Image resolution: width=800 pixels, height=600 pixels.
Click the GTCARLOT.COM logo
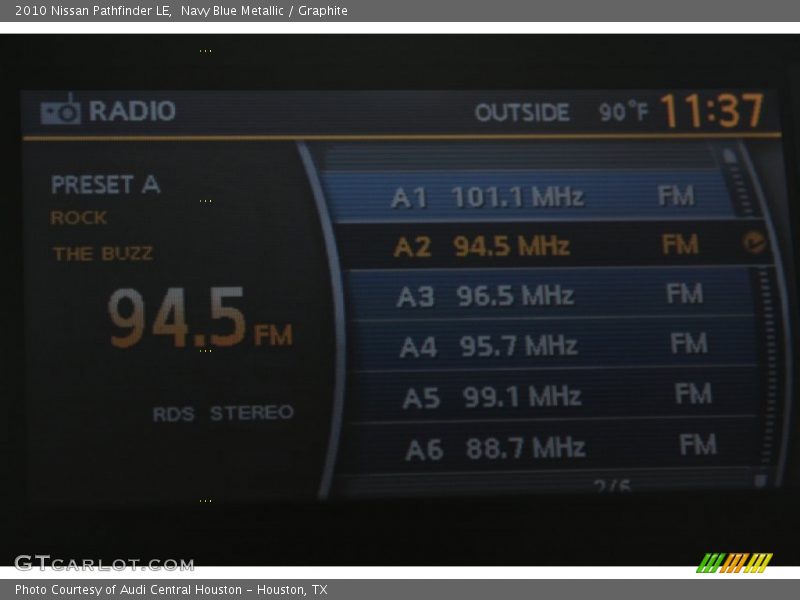pos(105,563)
